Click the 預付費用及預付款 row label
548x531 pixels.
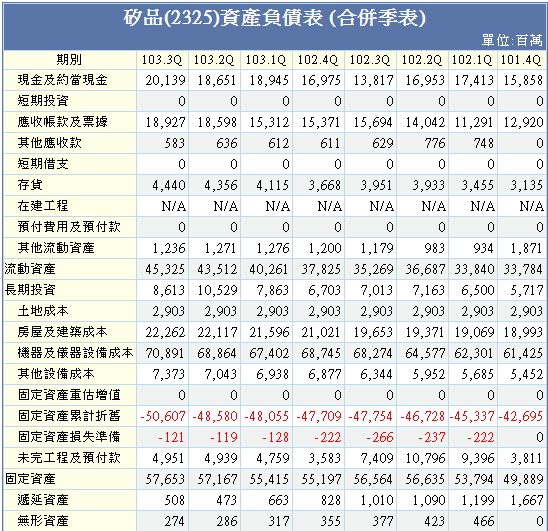pyautogui.click(x=69, y=227)
